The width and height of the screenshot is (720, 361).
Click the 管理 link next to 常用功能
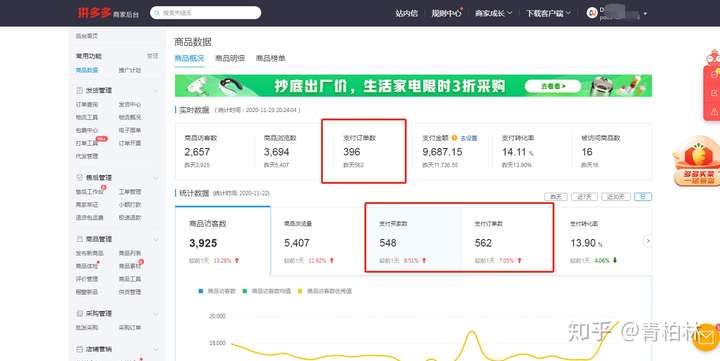click(152, 56)
